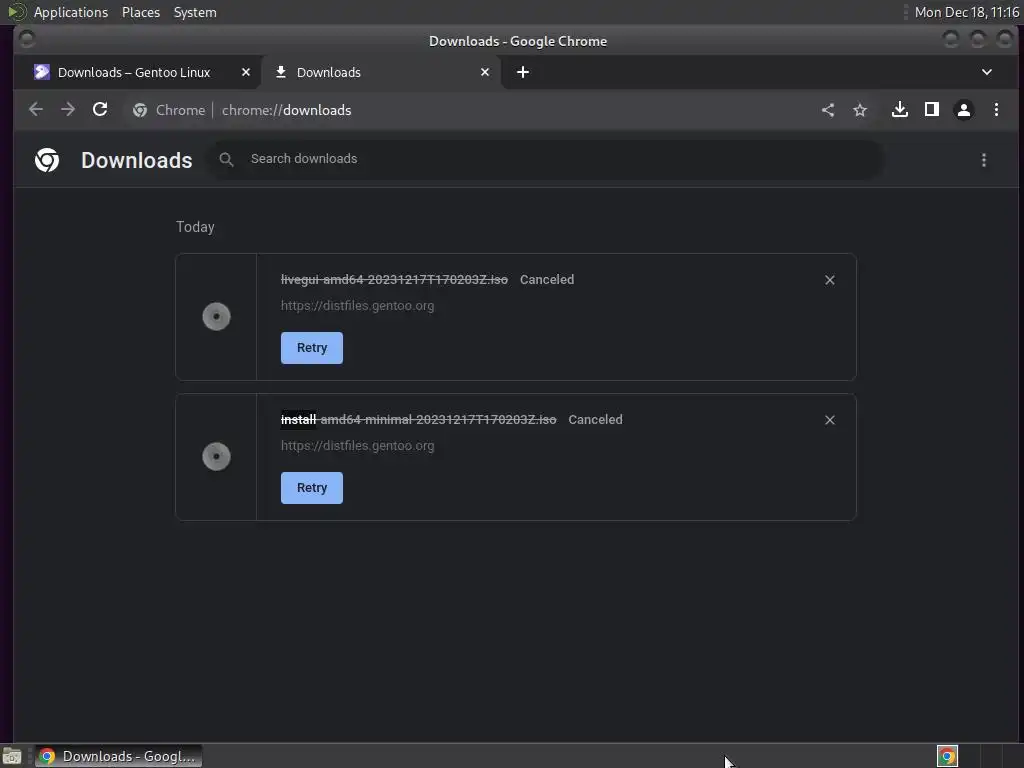Share this page using the share icon
Image resolution: width=1024 pixels, height=768 pixels.
(x=827, y=110)
